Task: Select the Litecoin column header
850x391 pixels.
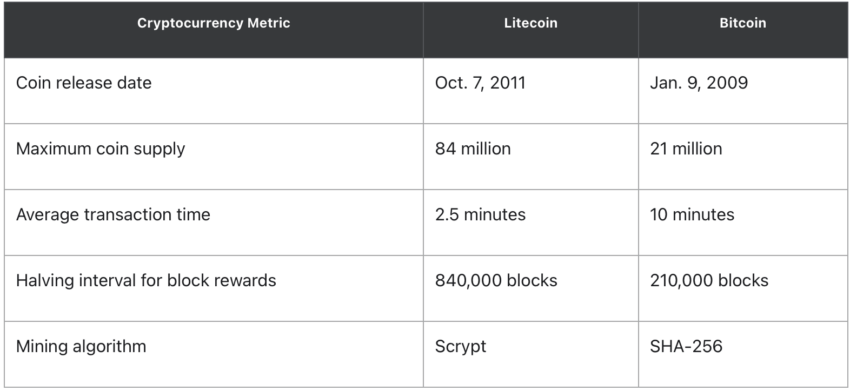Action: 531,23
